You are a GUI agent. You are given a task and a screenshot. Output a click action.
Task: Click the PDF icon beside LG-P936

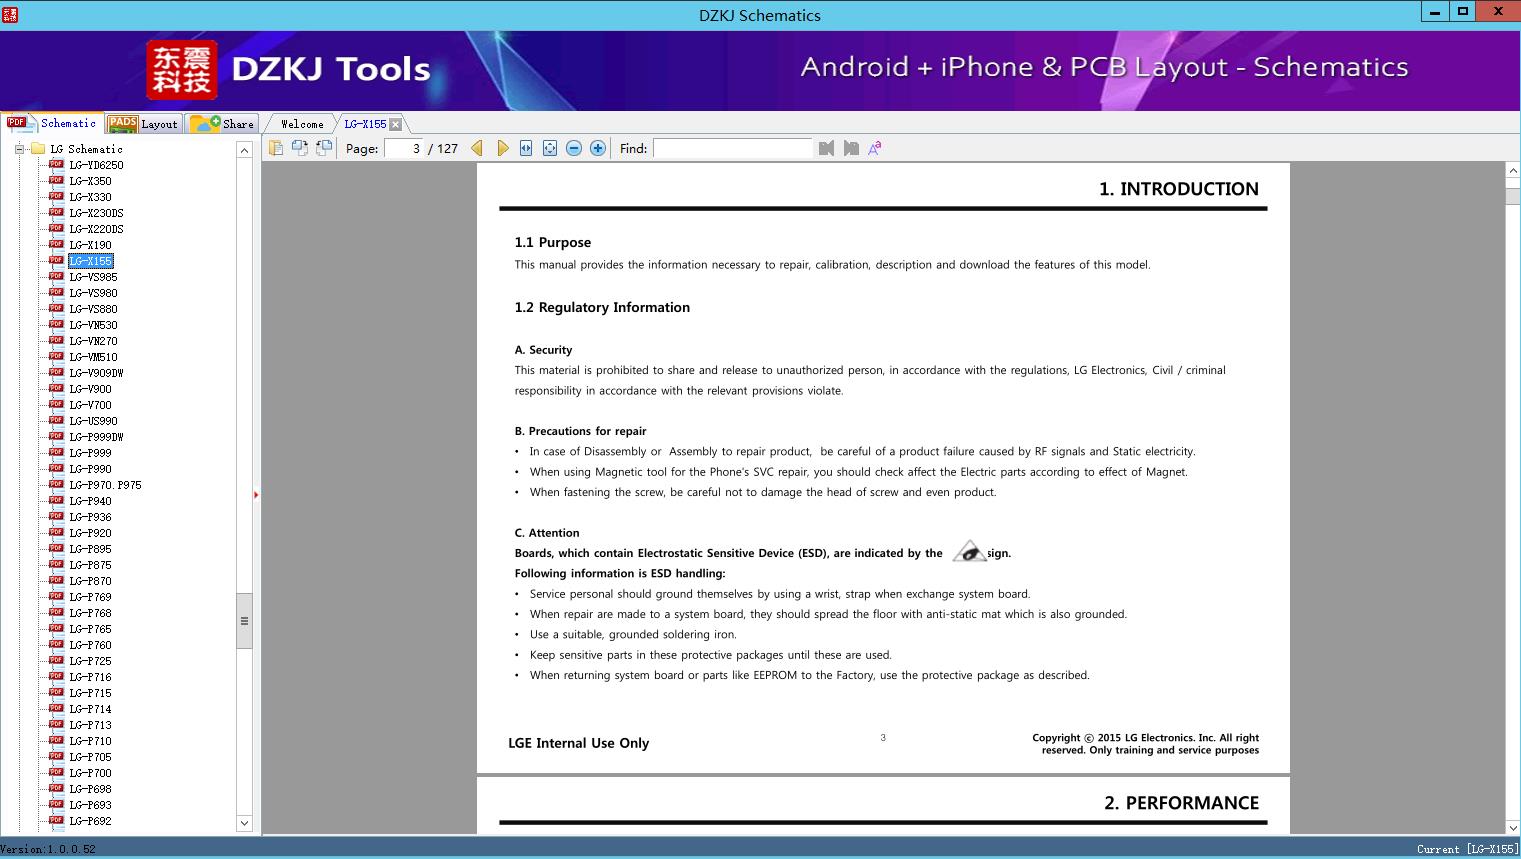pyautogui.click(x=56, y=516)
